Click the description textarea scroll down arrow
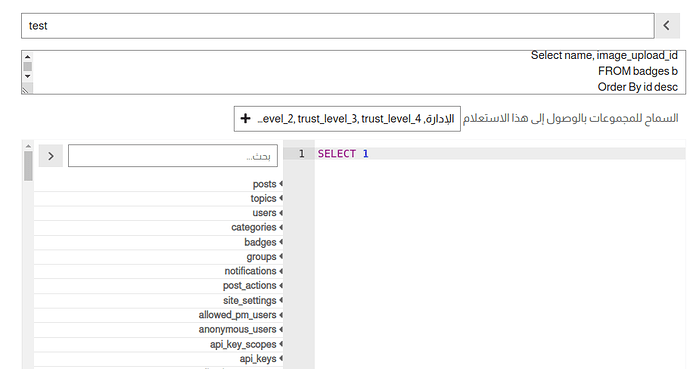This screenshot has width=690, height=369. pos(27,76)
